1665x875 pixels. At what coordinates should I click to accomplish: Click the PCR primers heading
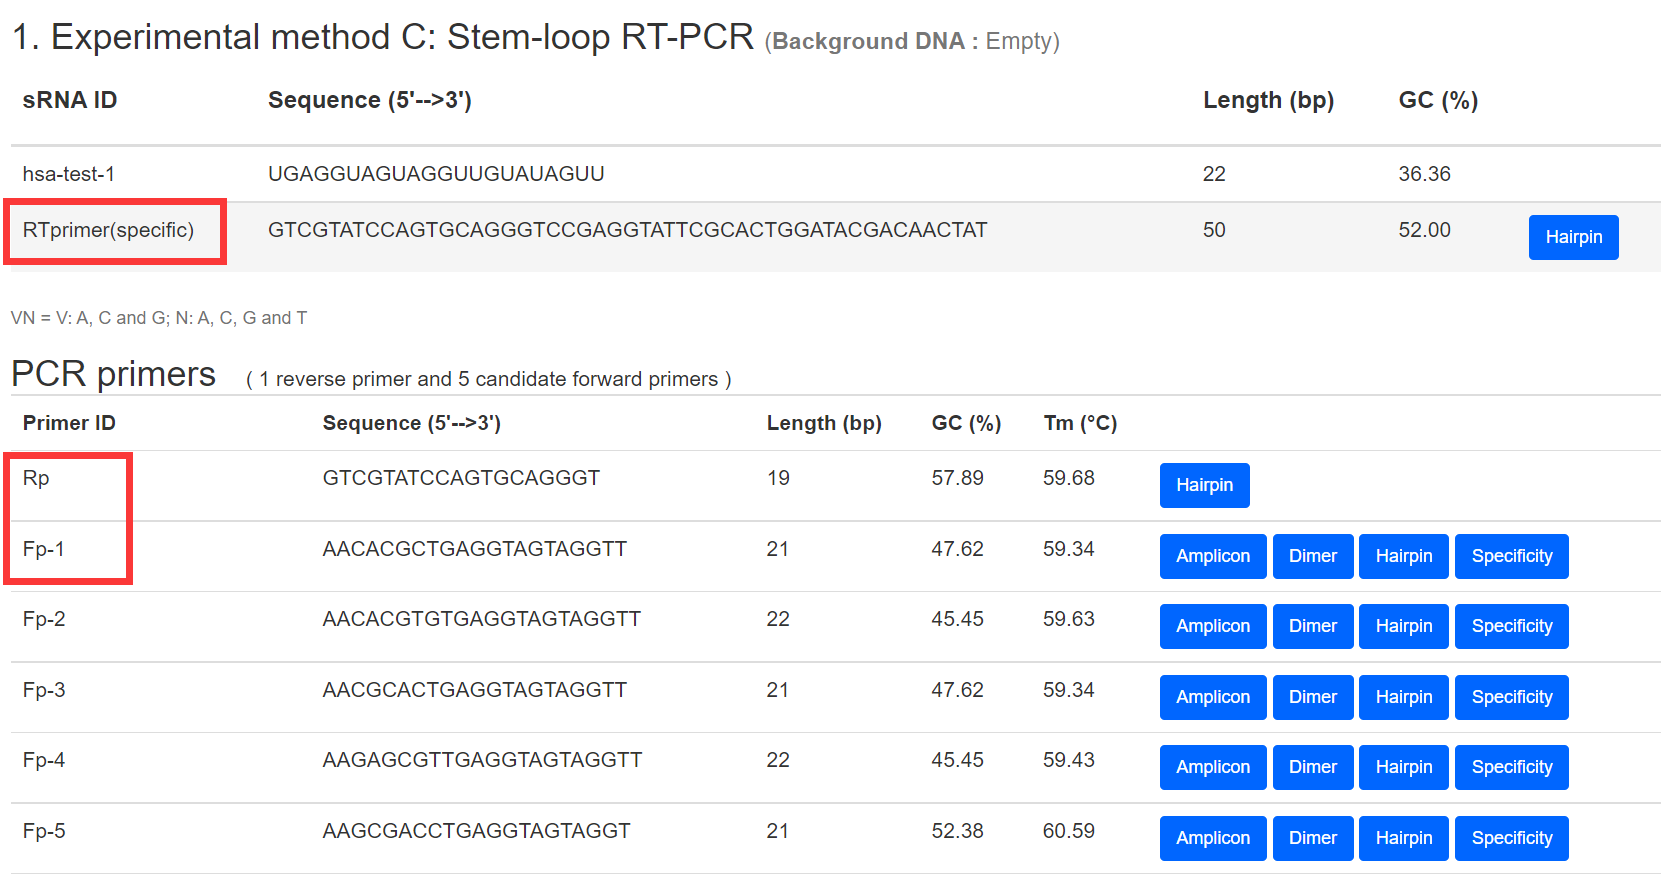(x=113, y=374)
